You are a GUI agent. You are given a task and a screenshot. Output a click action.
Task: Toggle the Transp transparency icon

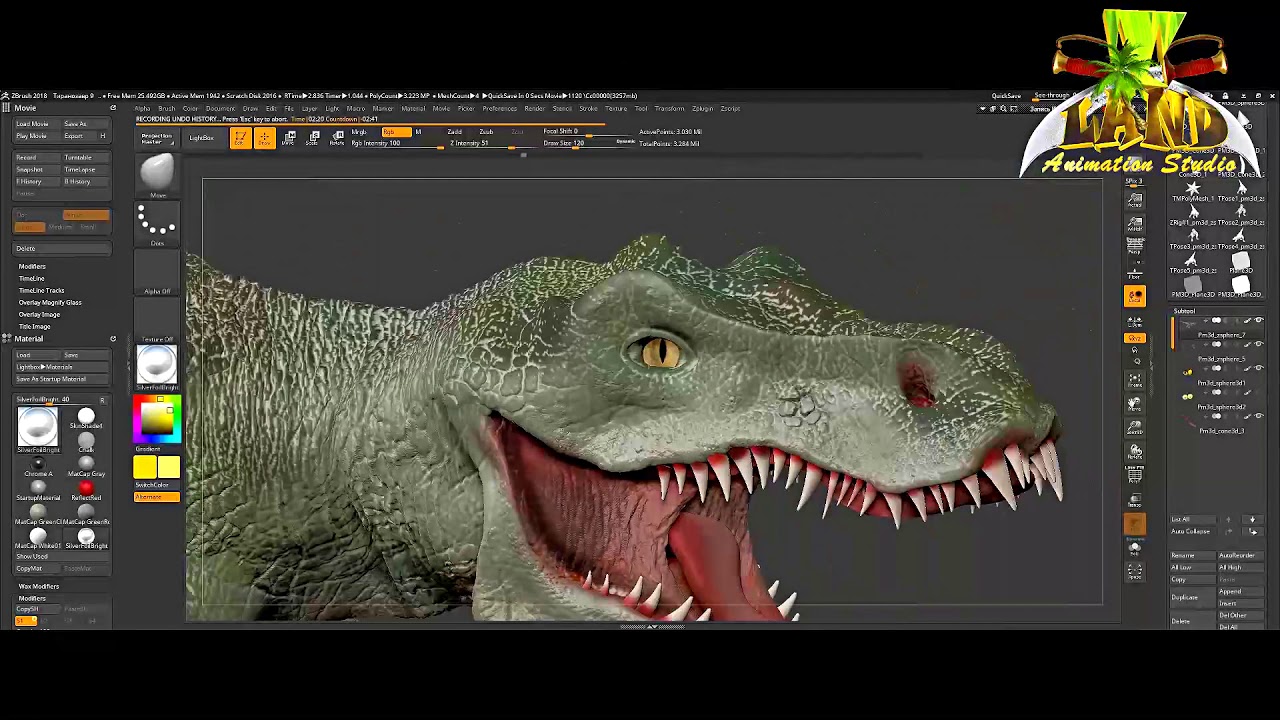click(1135, 500)
